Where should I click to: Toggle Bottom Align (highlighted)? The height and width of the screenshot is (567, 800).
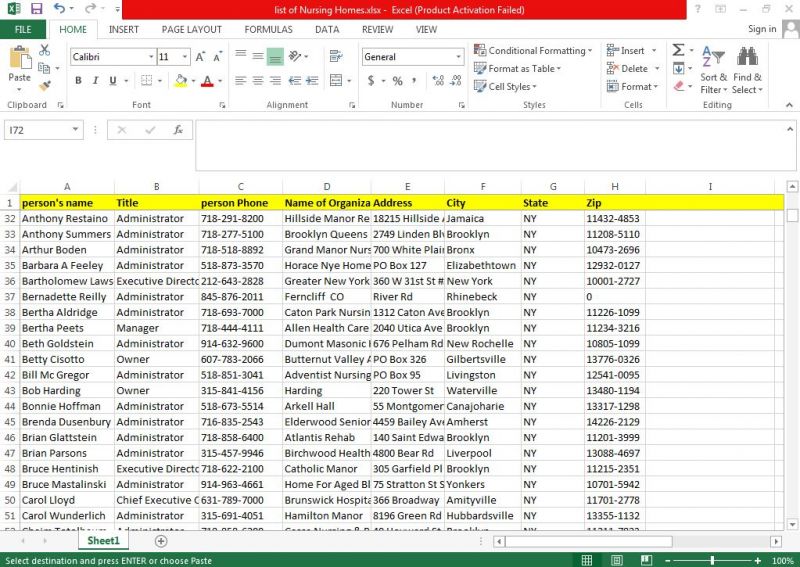(x=275, y=57)
